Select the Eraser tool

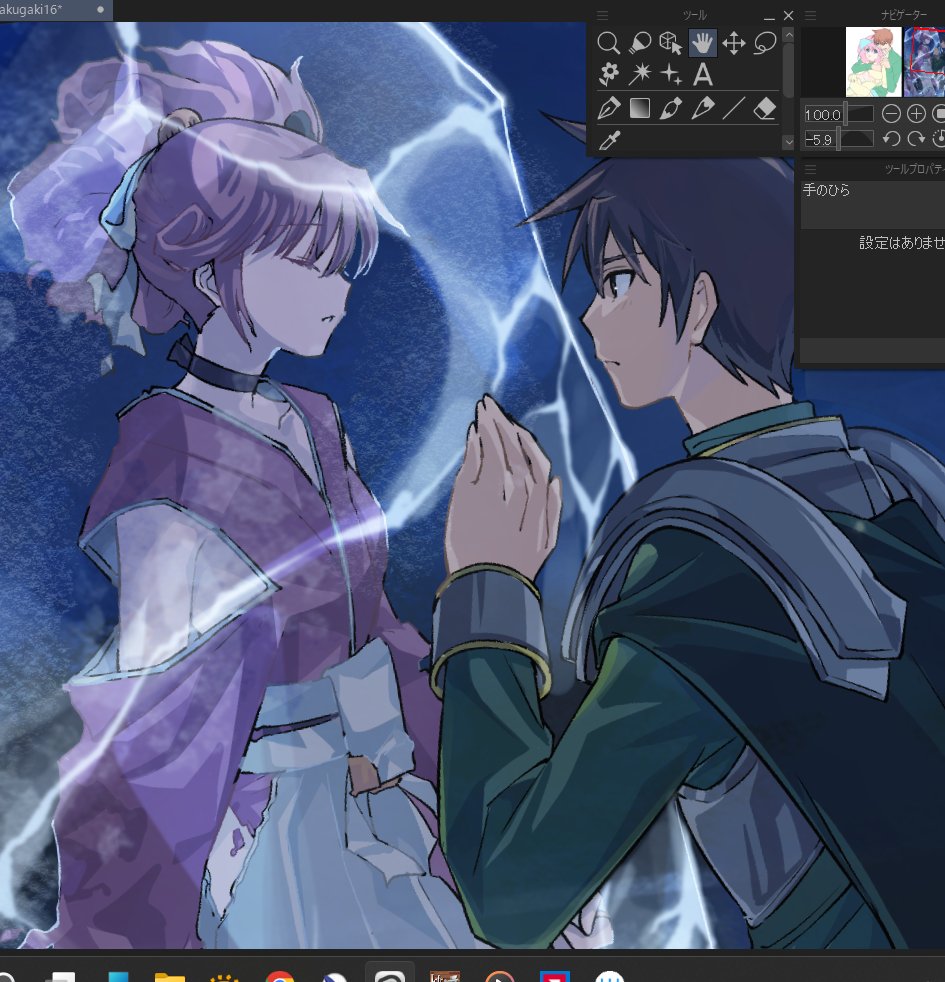(x=765, y=108)
